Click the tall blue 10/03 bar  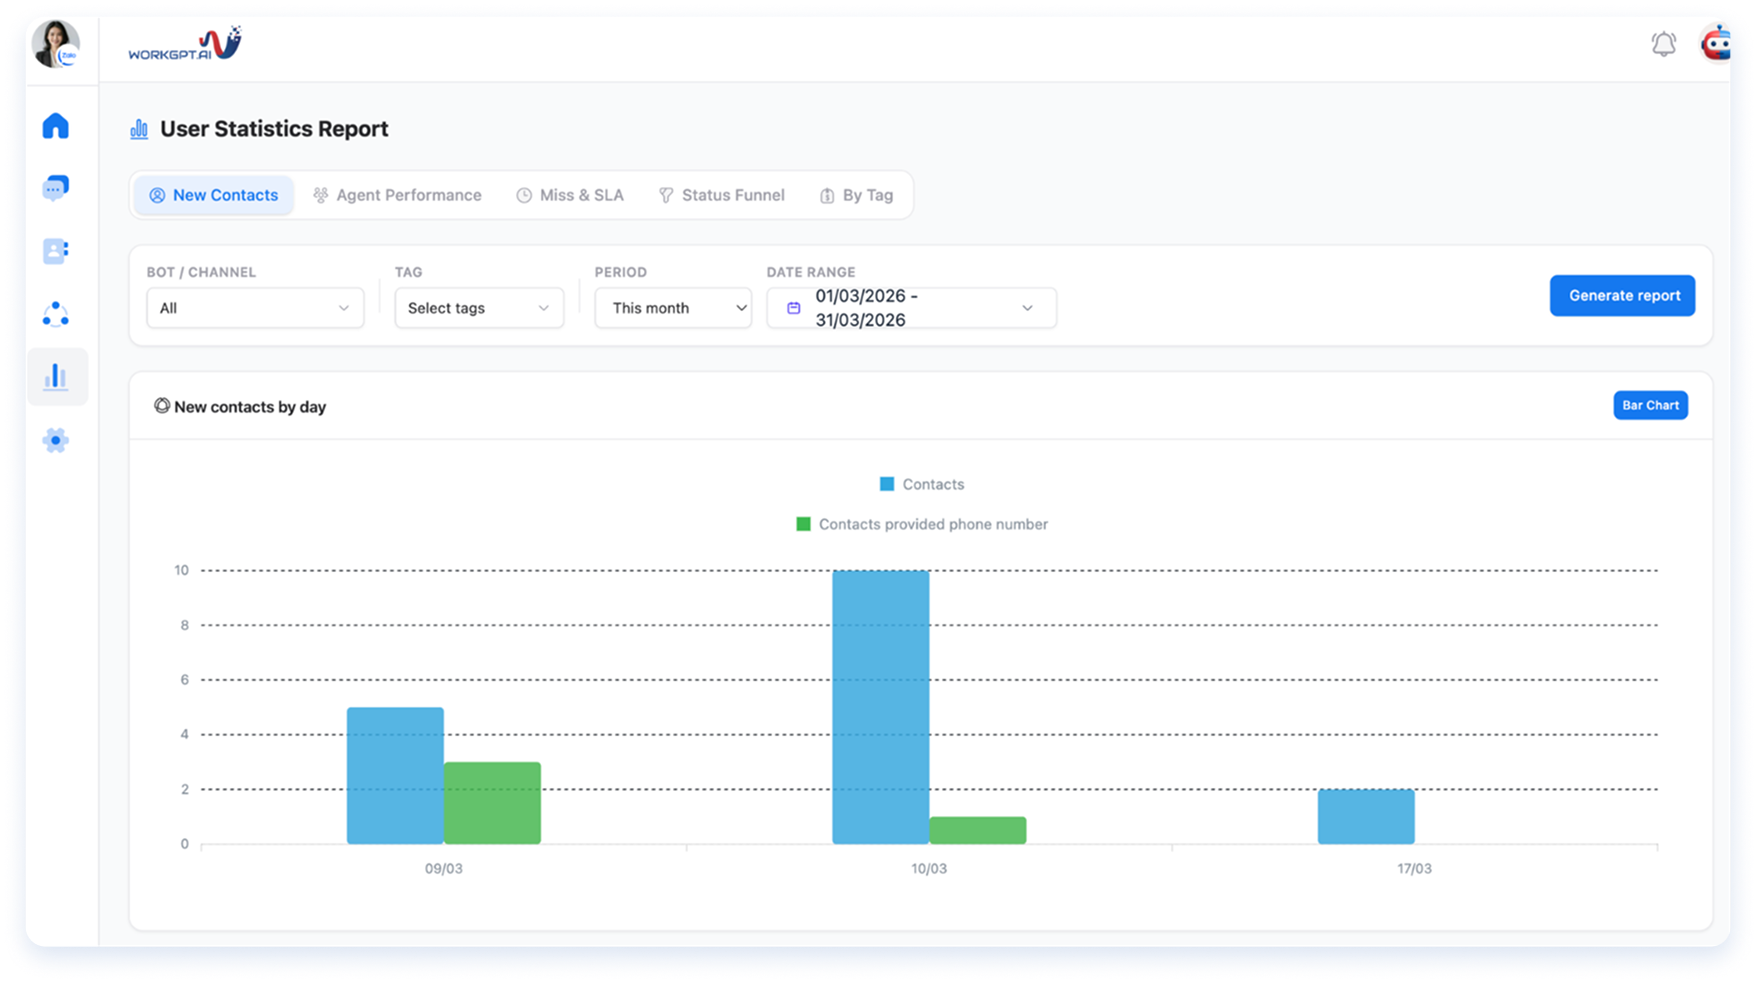(880, 707)
